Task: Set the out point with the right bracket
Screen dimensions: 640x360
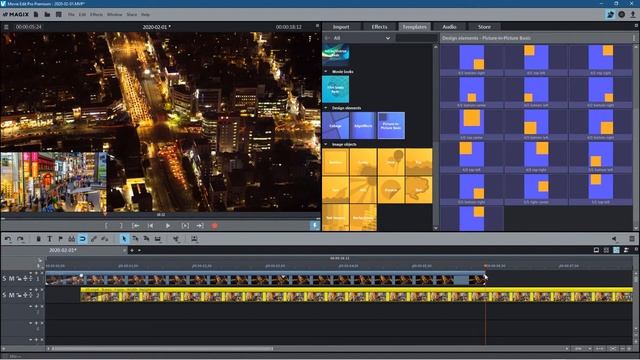Action: pyautogui.click(x=121, y=225)
